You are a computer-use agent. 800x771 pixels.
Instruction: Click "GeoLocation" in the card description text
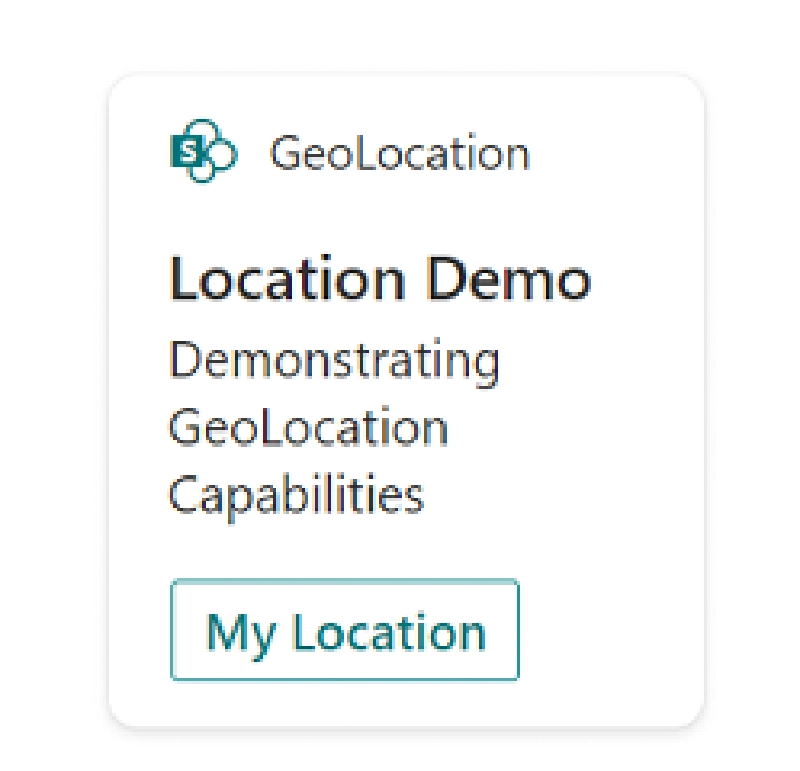click(x=308, y=428)
